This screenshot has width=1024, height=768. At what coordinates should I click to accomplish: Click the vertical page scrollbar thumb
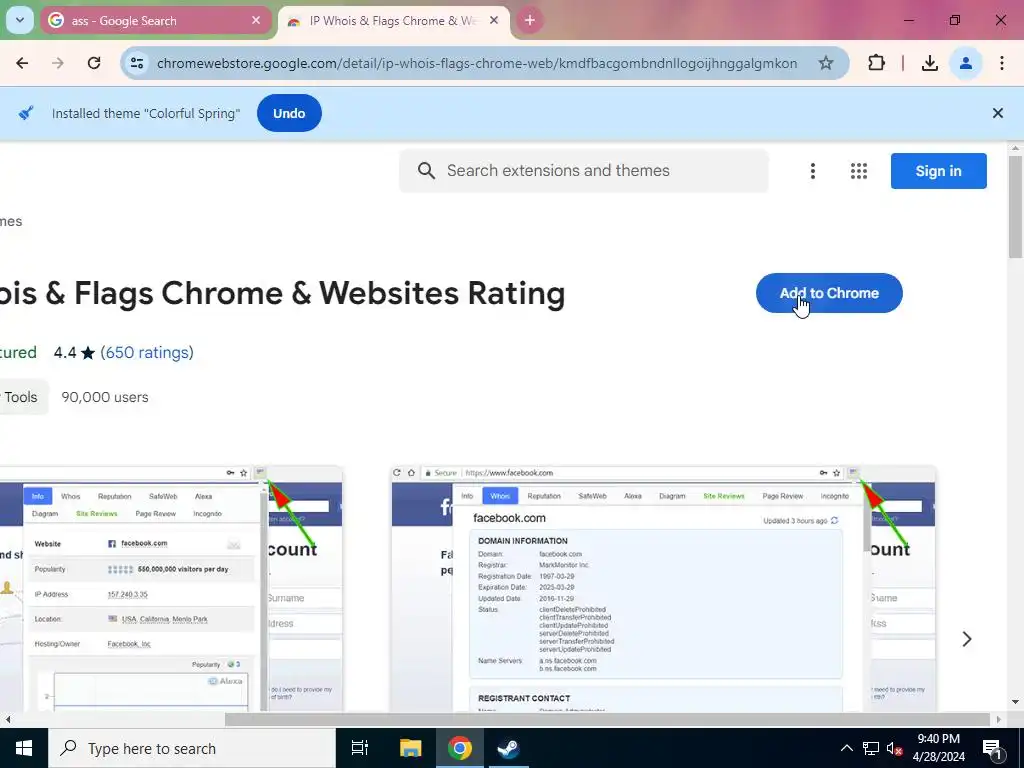click(1015, 206)
